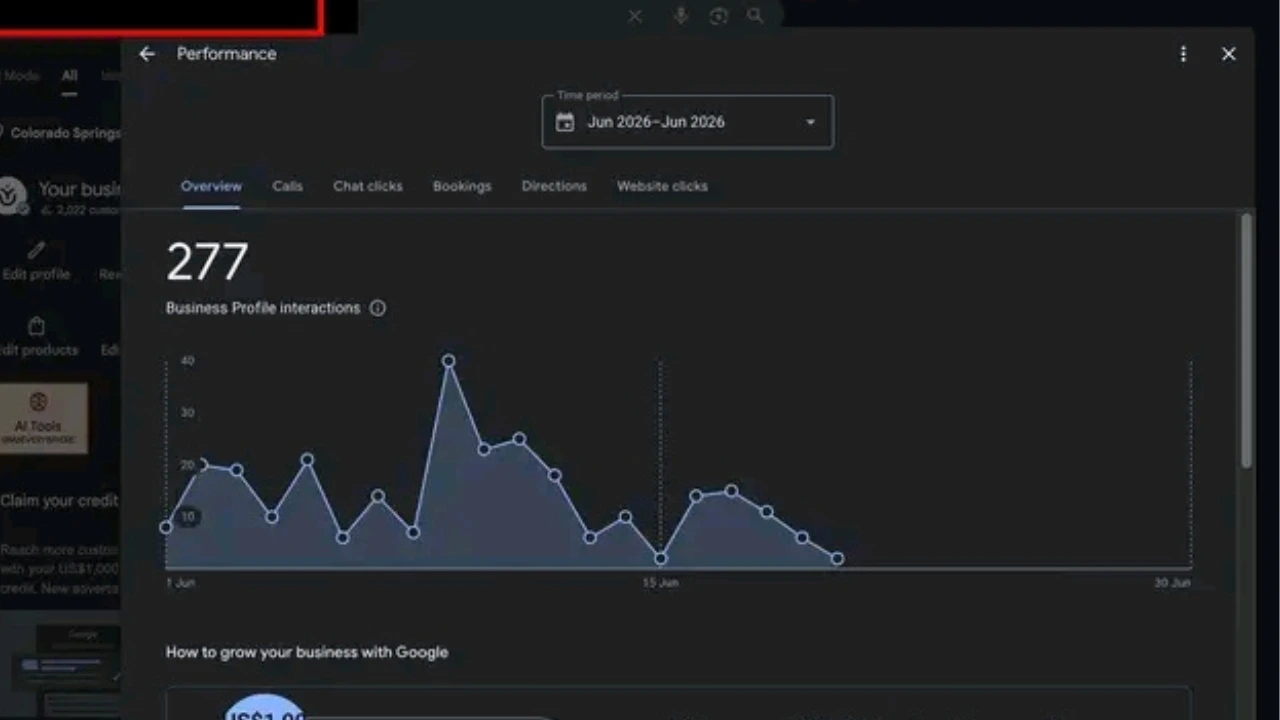This screenshot has width=1280, height=720.
Task: Click the chart data point on 15 Jun
Action: [x=661, y=558]
